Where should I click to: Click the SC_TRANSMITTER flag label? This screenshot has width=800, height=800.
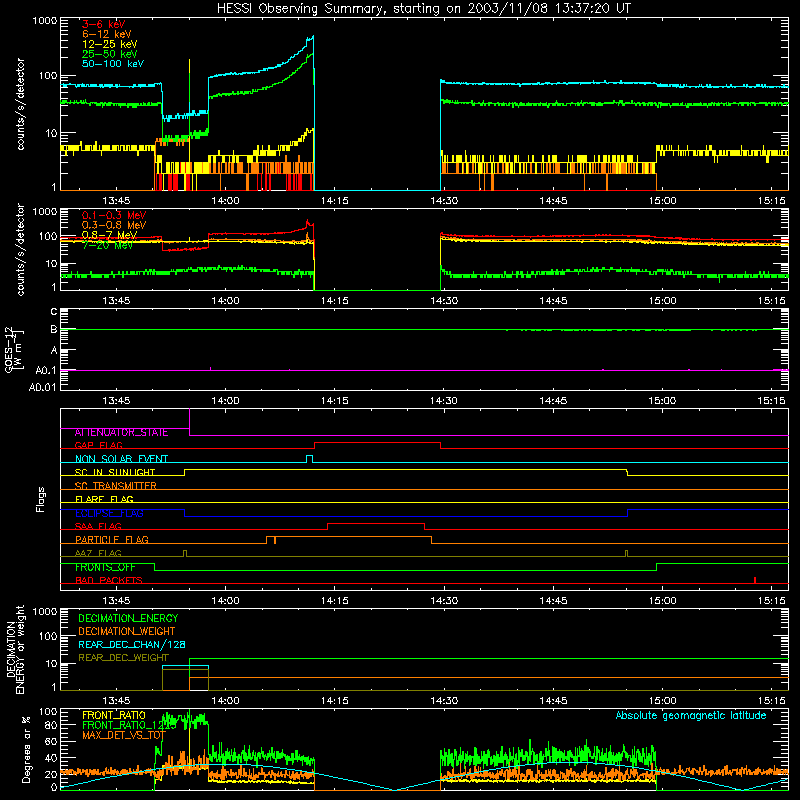pos(116,486)
